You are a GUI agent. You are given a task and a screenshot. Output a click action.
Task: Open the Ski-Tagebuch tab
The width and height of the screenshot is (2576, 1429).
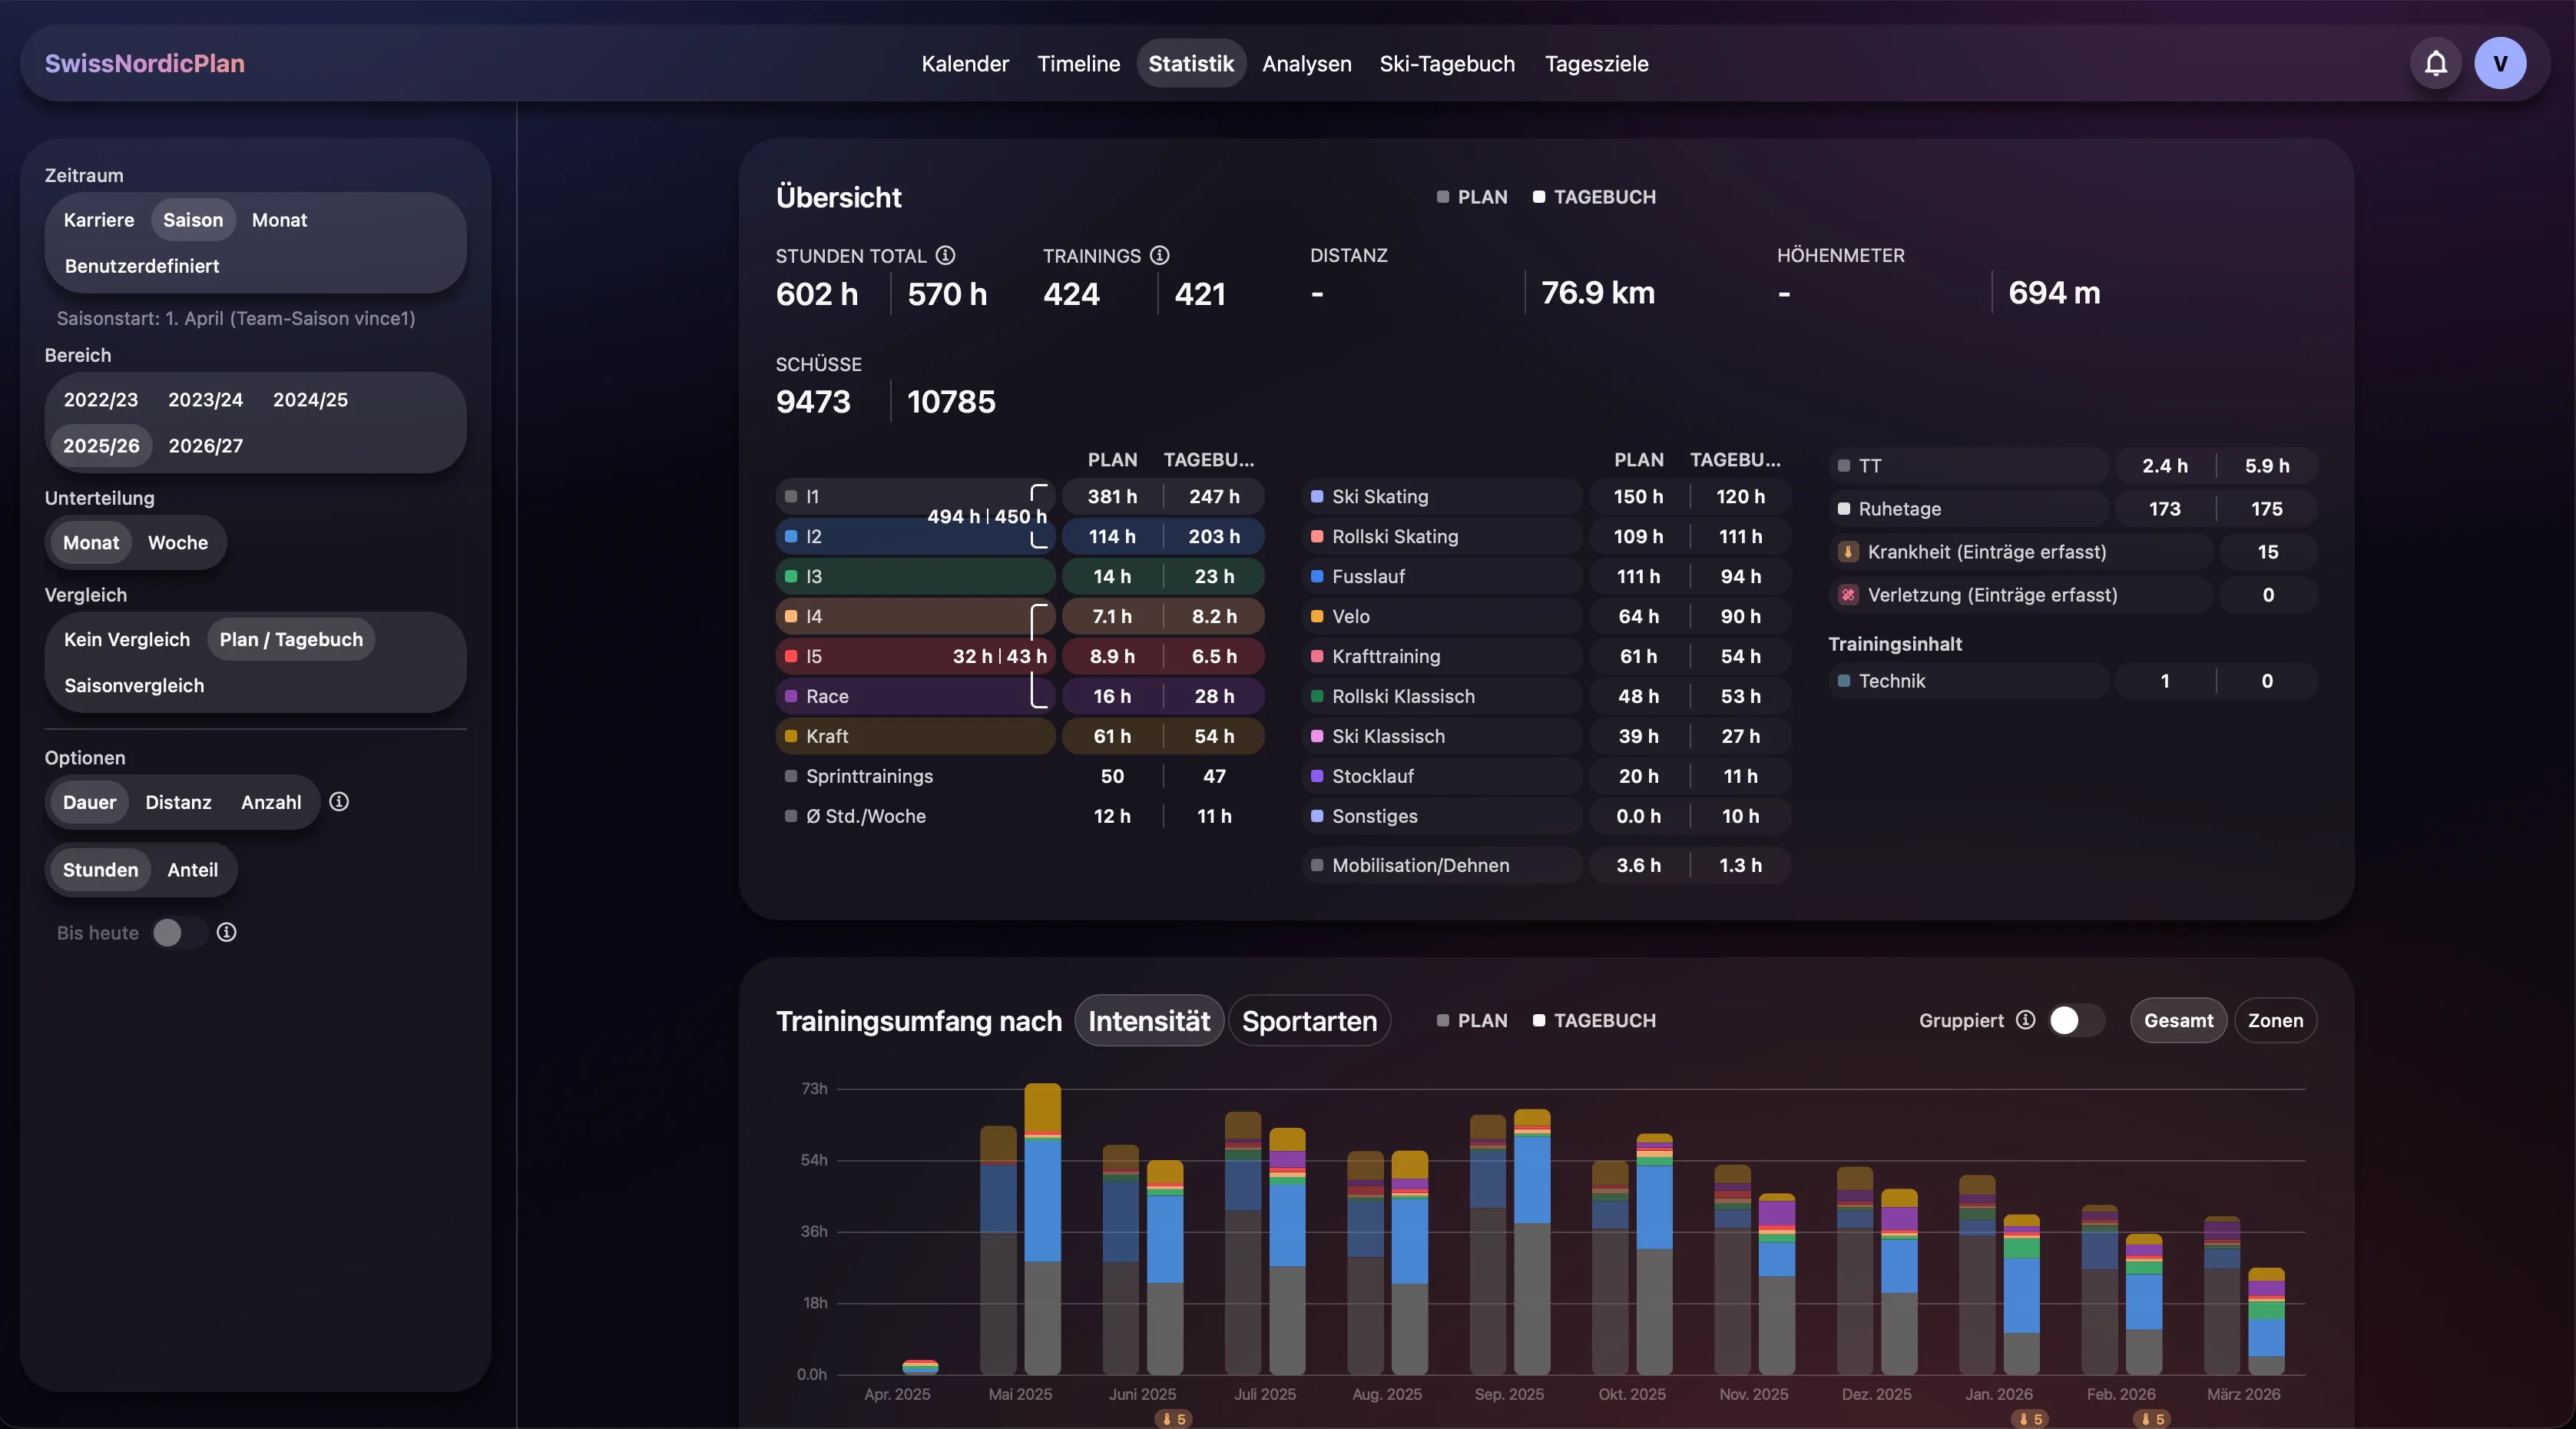[1447, 63]
